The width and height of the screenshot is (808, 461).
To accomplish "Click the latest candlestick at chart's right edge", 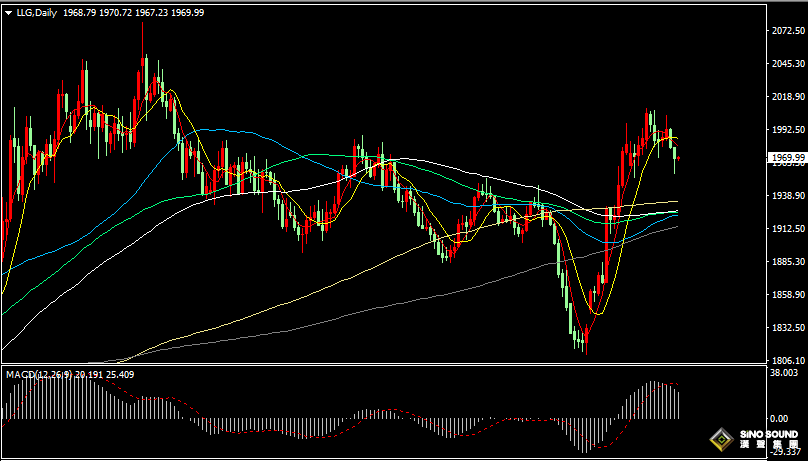I will click(678, 157).
